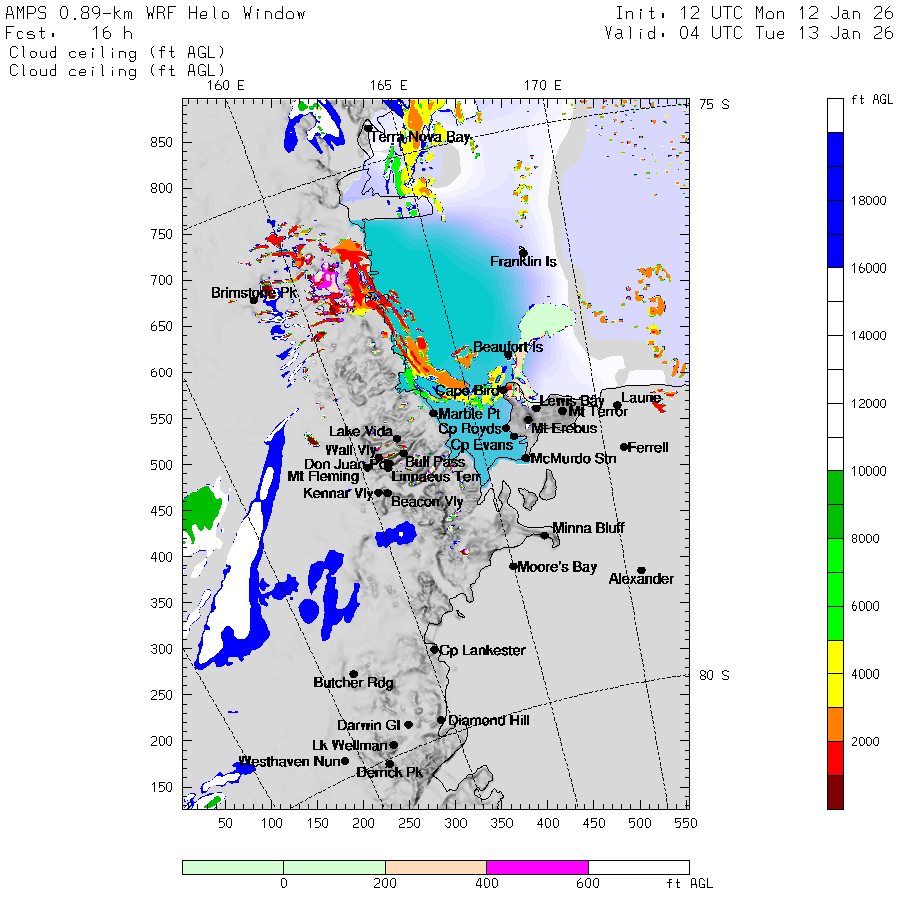Click the Westhaven Nun station marker

coord(345,760)
